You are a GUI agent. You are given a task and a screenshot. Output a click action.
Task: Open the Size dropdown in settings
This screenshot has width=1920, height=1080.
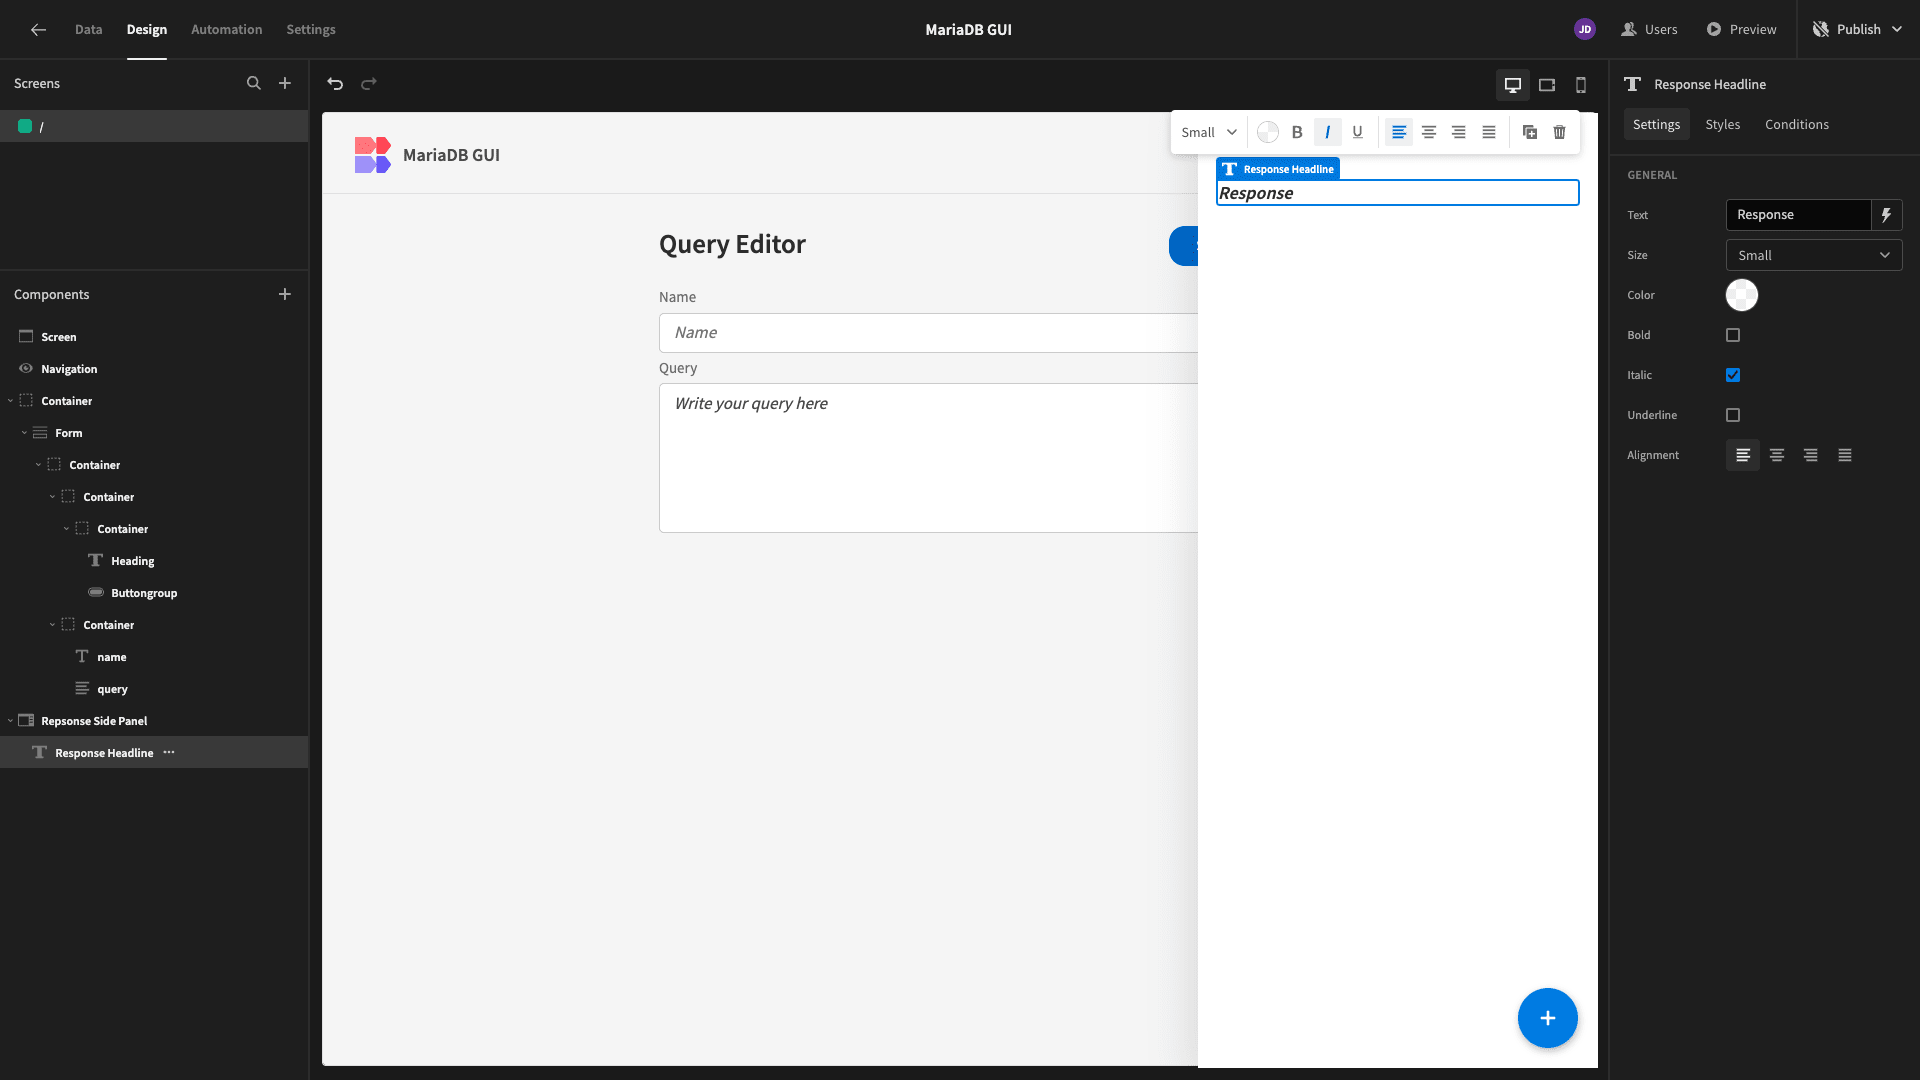click(1814, 255)
